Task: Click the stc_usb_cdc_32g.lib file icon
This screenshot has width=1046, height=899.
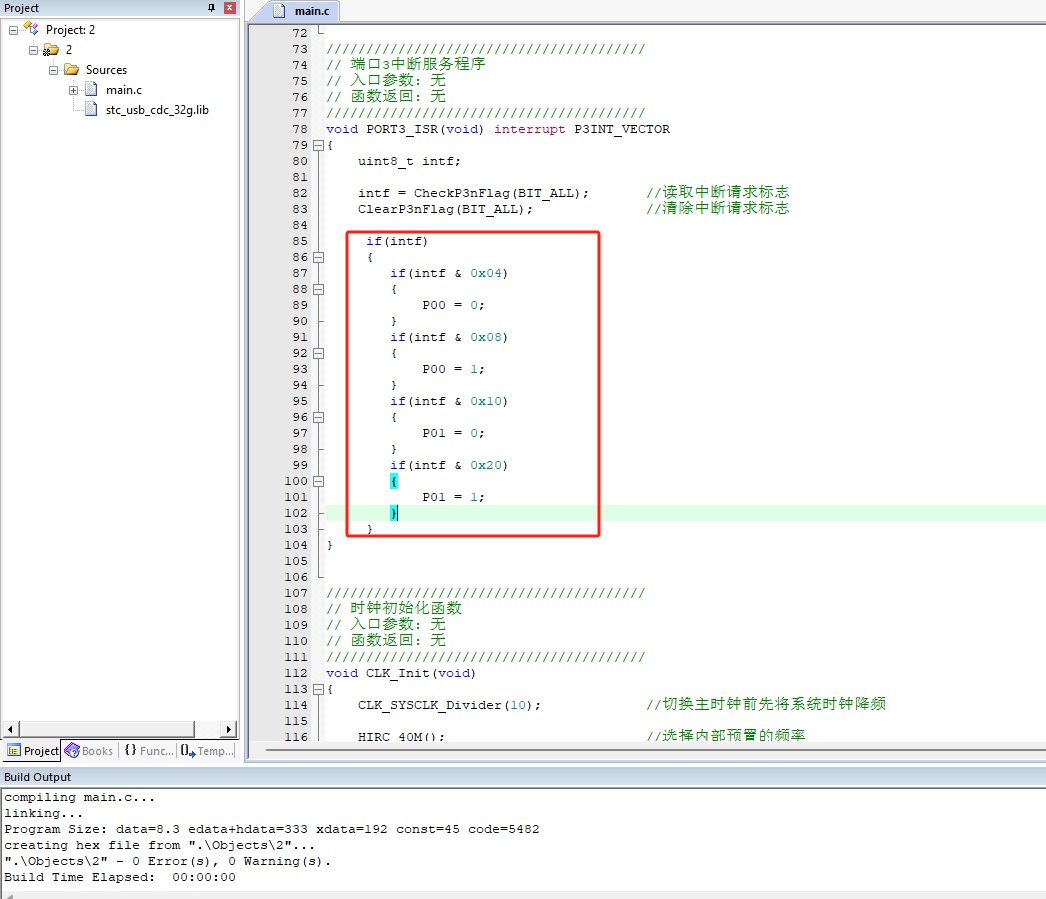Action: [x=91, y=109]
